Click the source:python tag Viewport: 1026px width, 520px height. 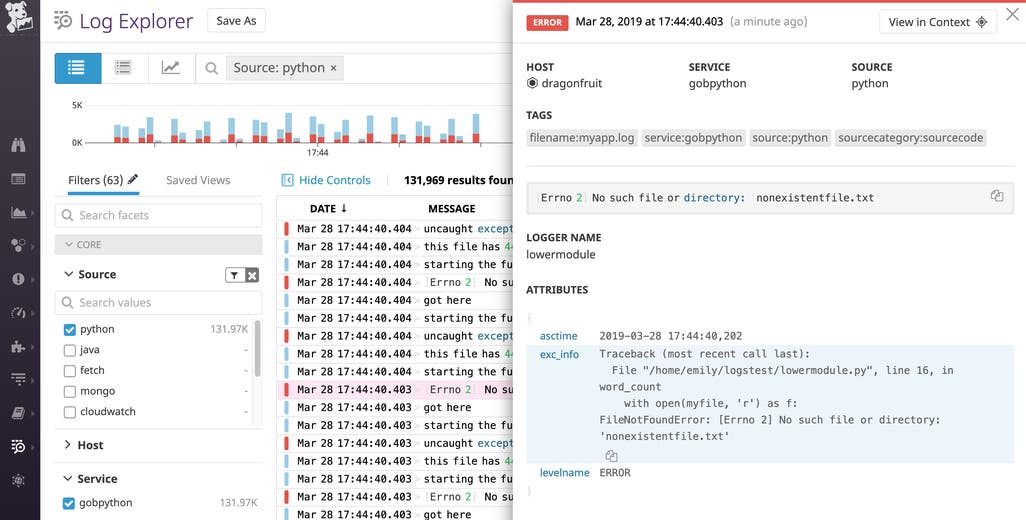[790, 138]
